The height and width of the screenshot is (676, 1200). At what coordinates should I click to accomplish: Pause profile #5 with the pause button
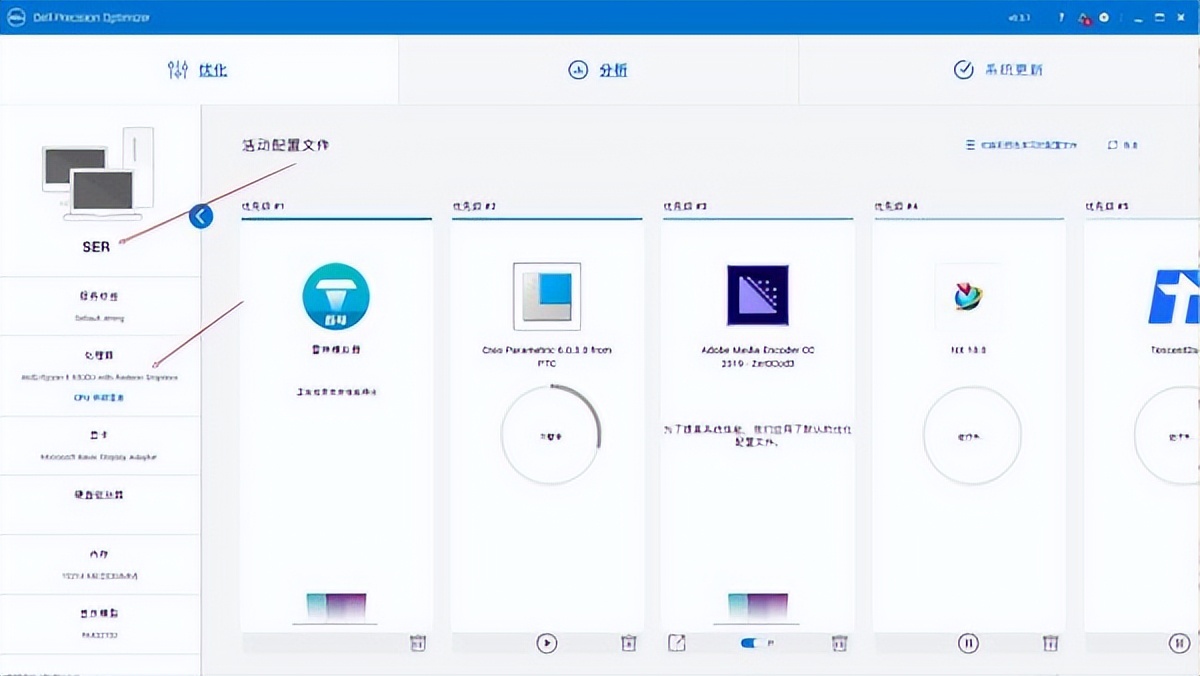(1179, 643)
